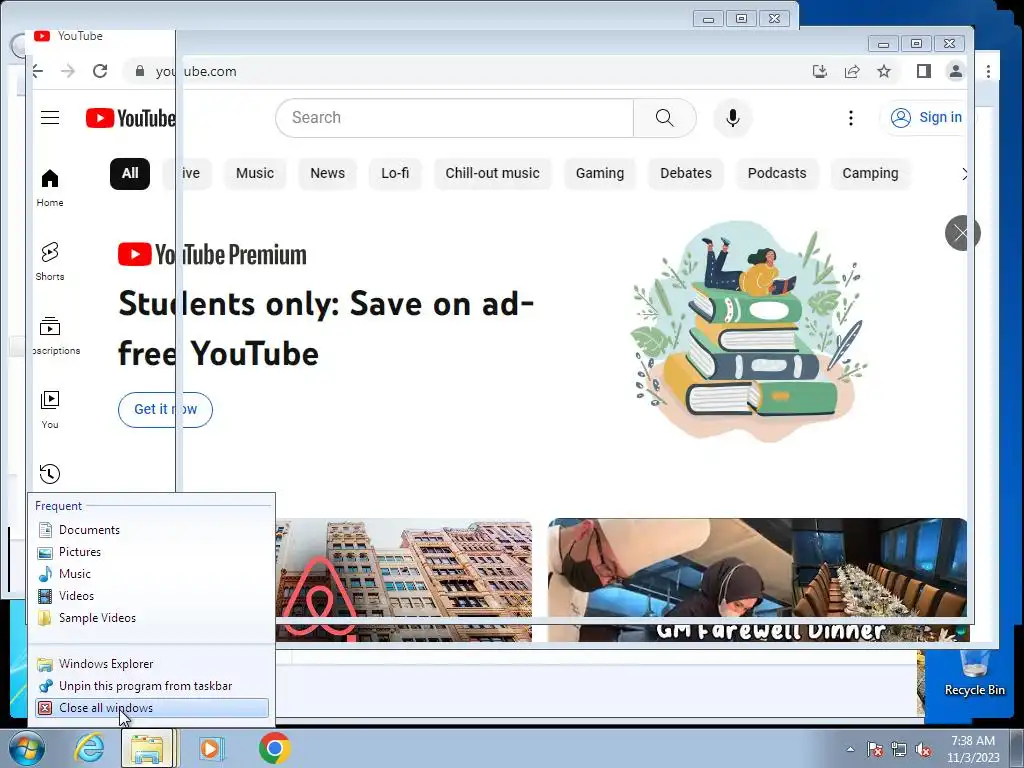Screen dimensions: 1024x768
Task: Click the muted volume tray icon
Action: 923,750
